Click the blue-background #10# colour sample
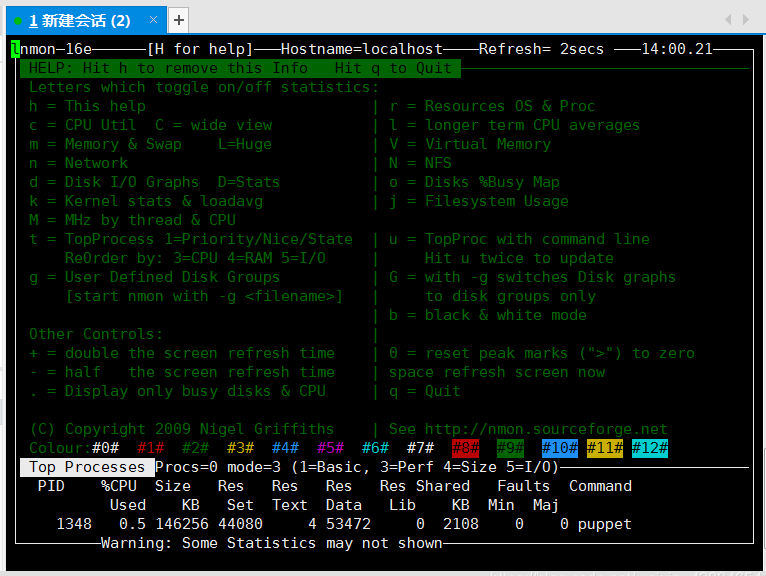766x576 pixels. (560, 448)
